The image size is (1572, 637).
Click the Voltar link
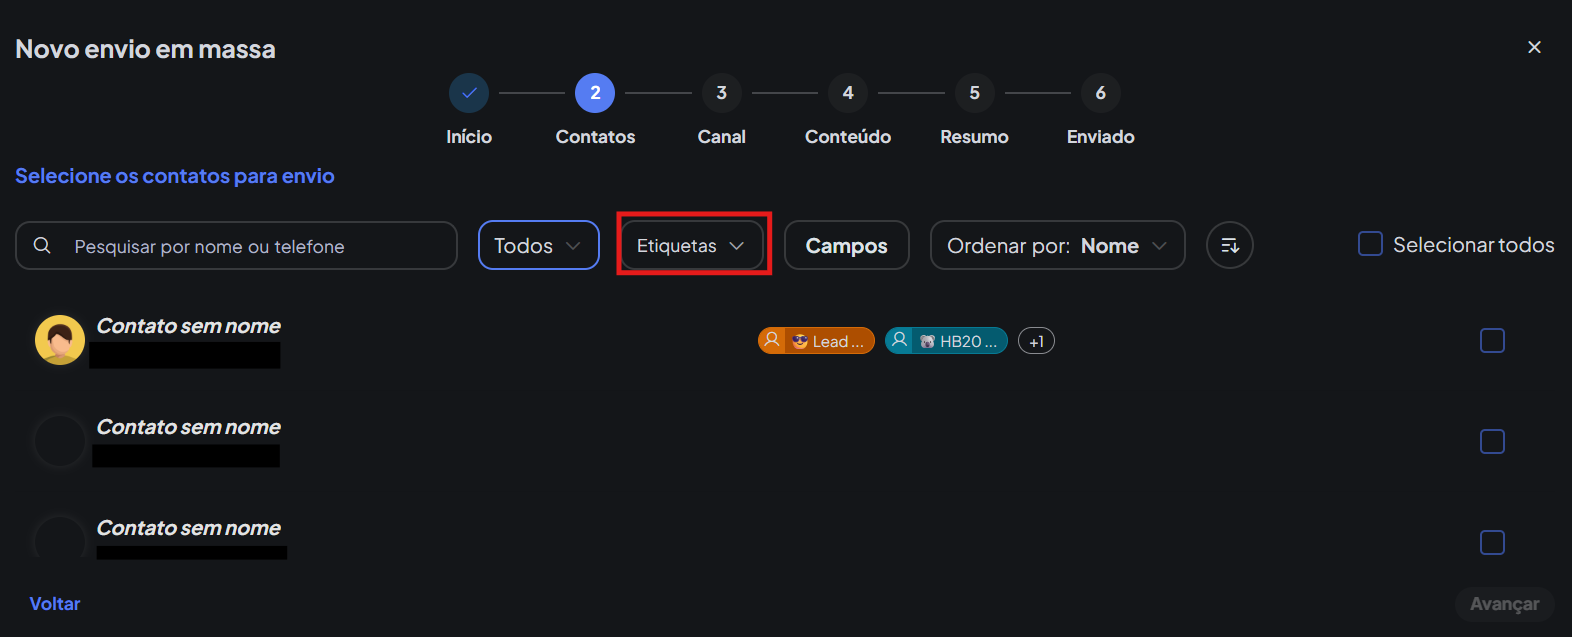click(55, 603)
